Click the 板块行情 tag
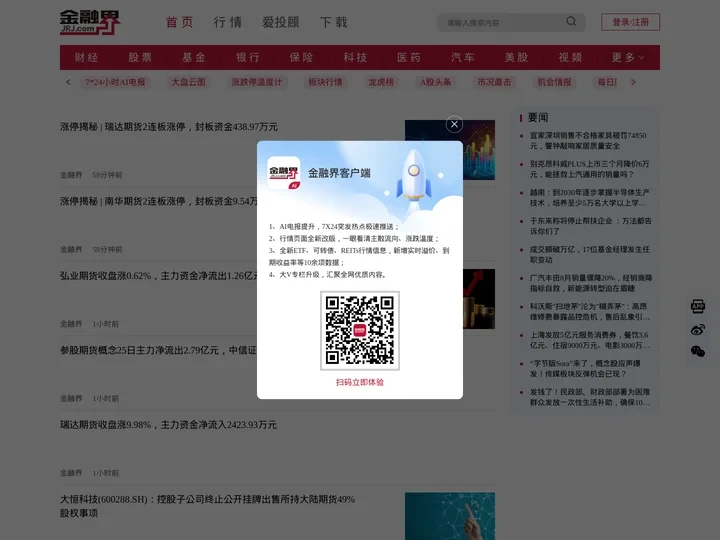 (325, 82)
